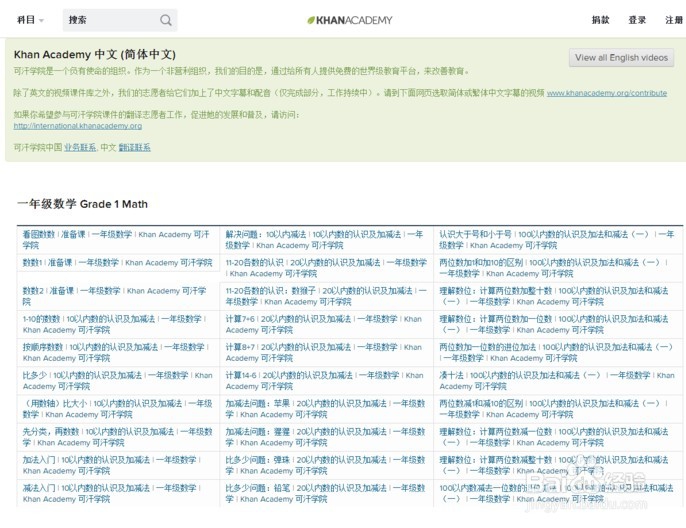The width and height of the screenshot is (686, 528).
Task: Open video 凑十法
Action: point(556,381)
